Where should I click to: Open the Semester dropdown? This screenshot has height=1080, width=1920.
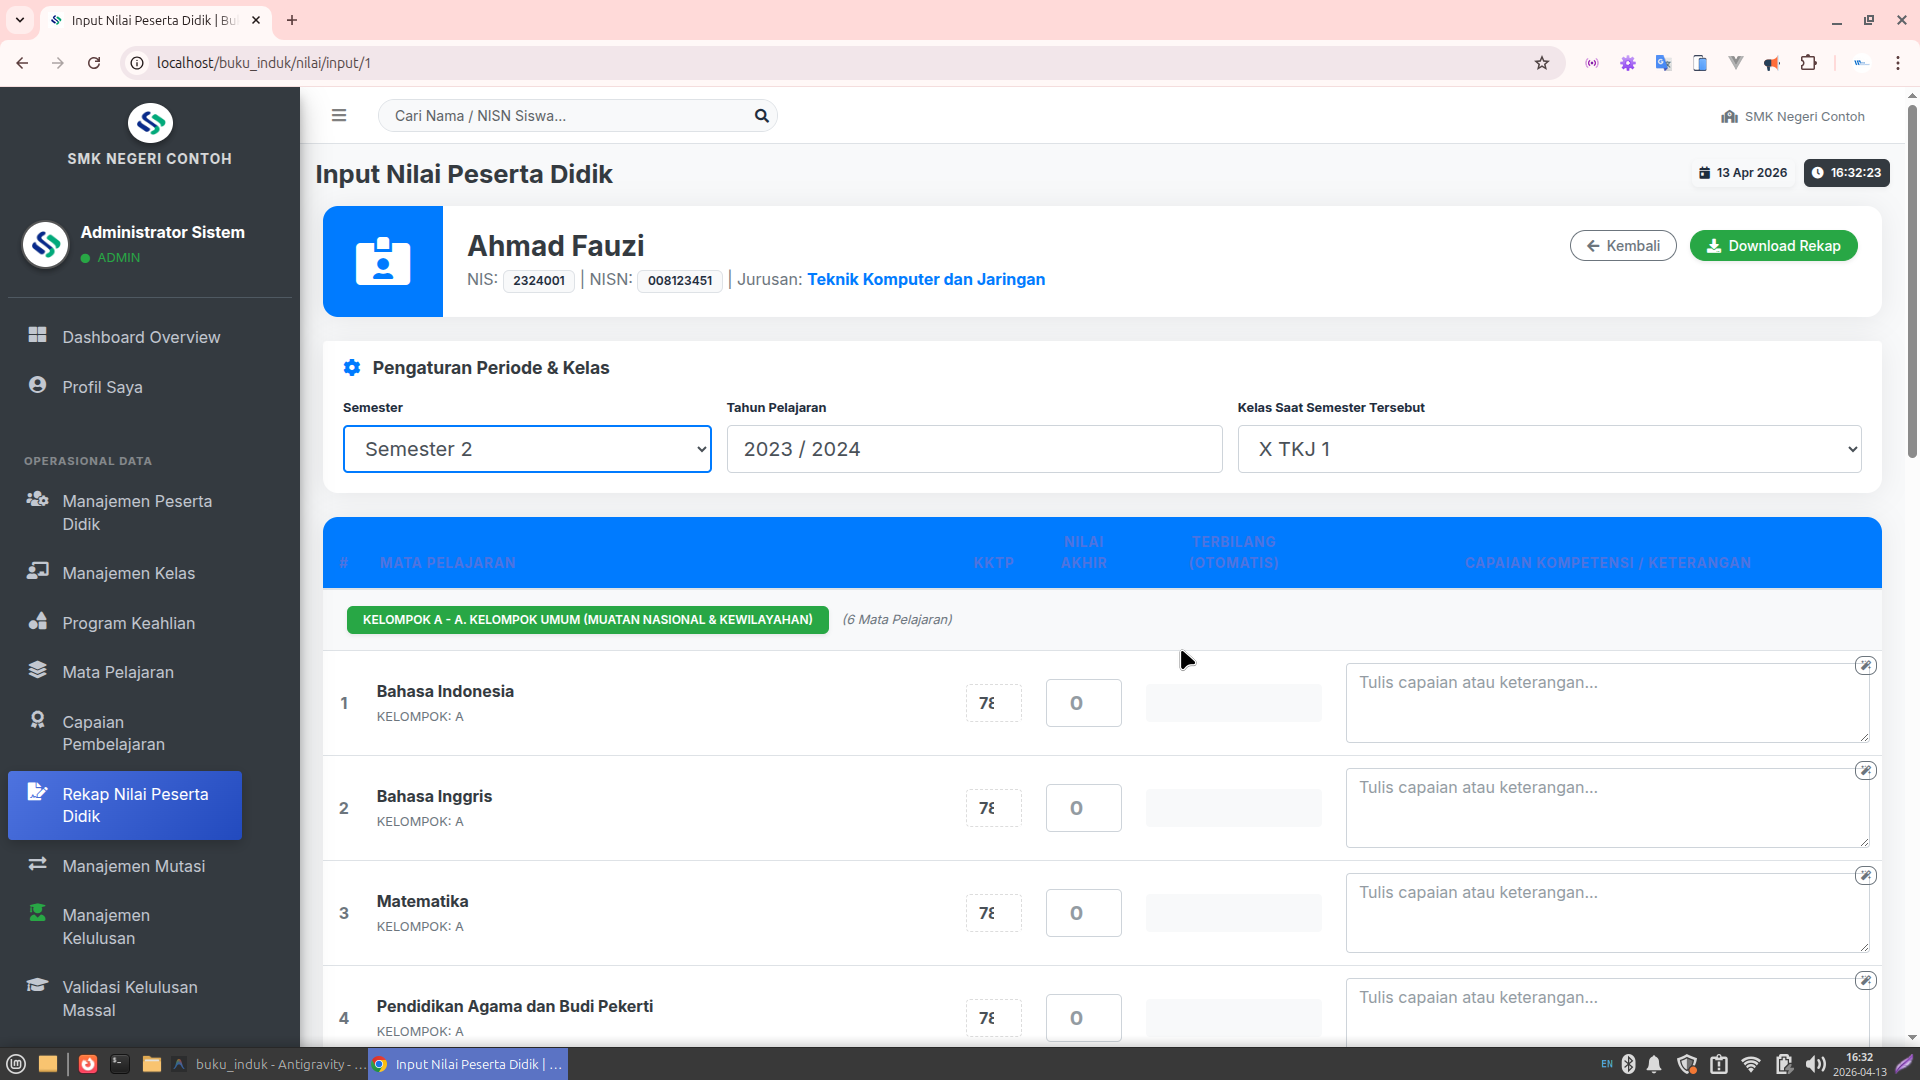pos(527,449)
